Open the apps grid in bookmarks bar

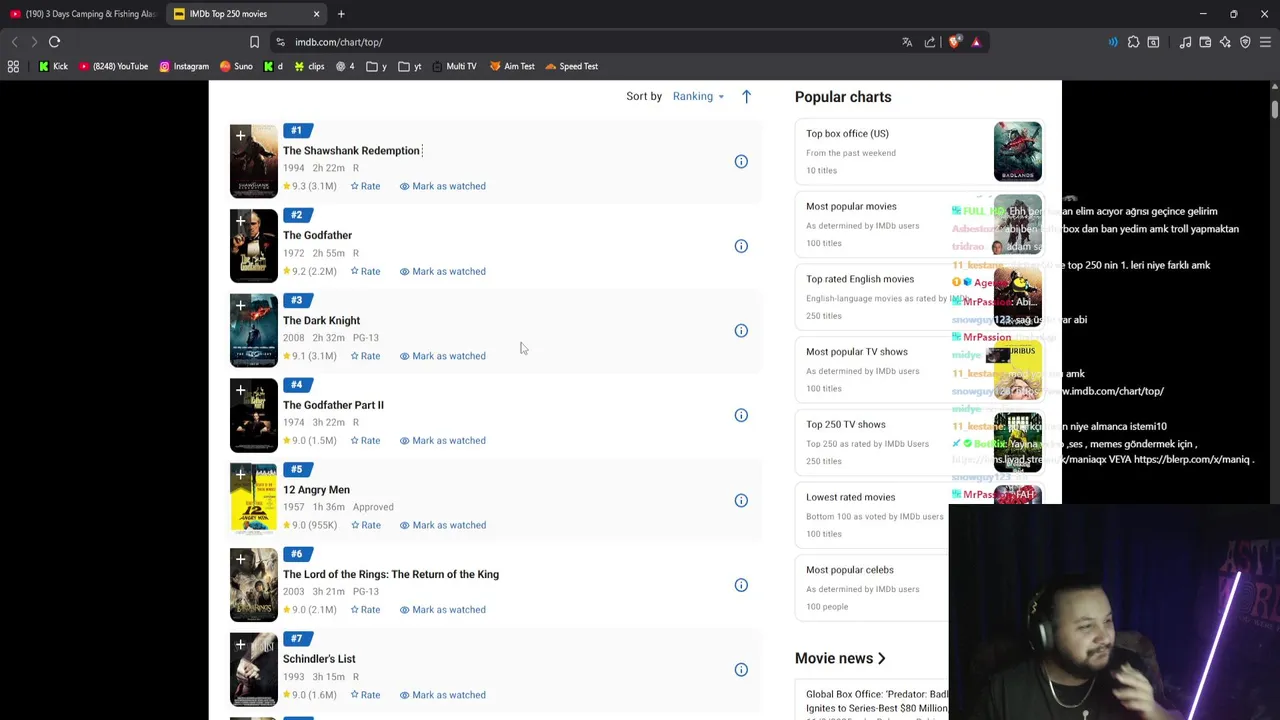tap(13, 66)
